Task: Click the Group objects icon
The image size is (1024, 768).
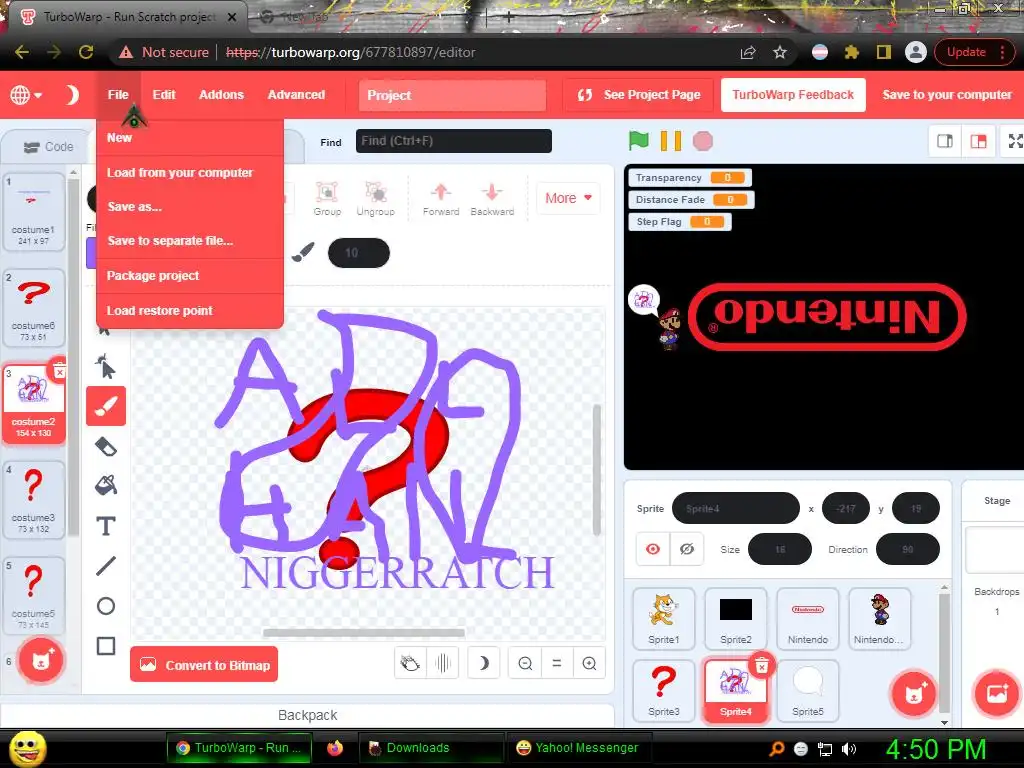Action: (327, 199)
